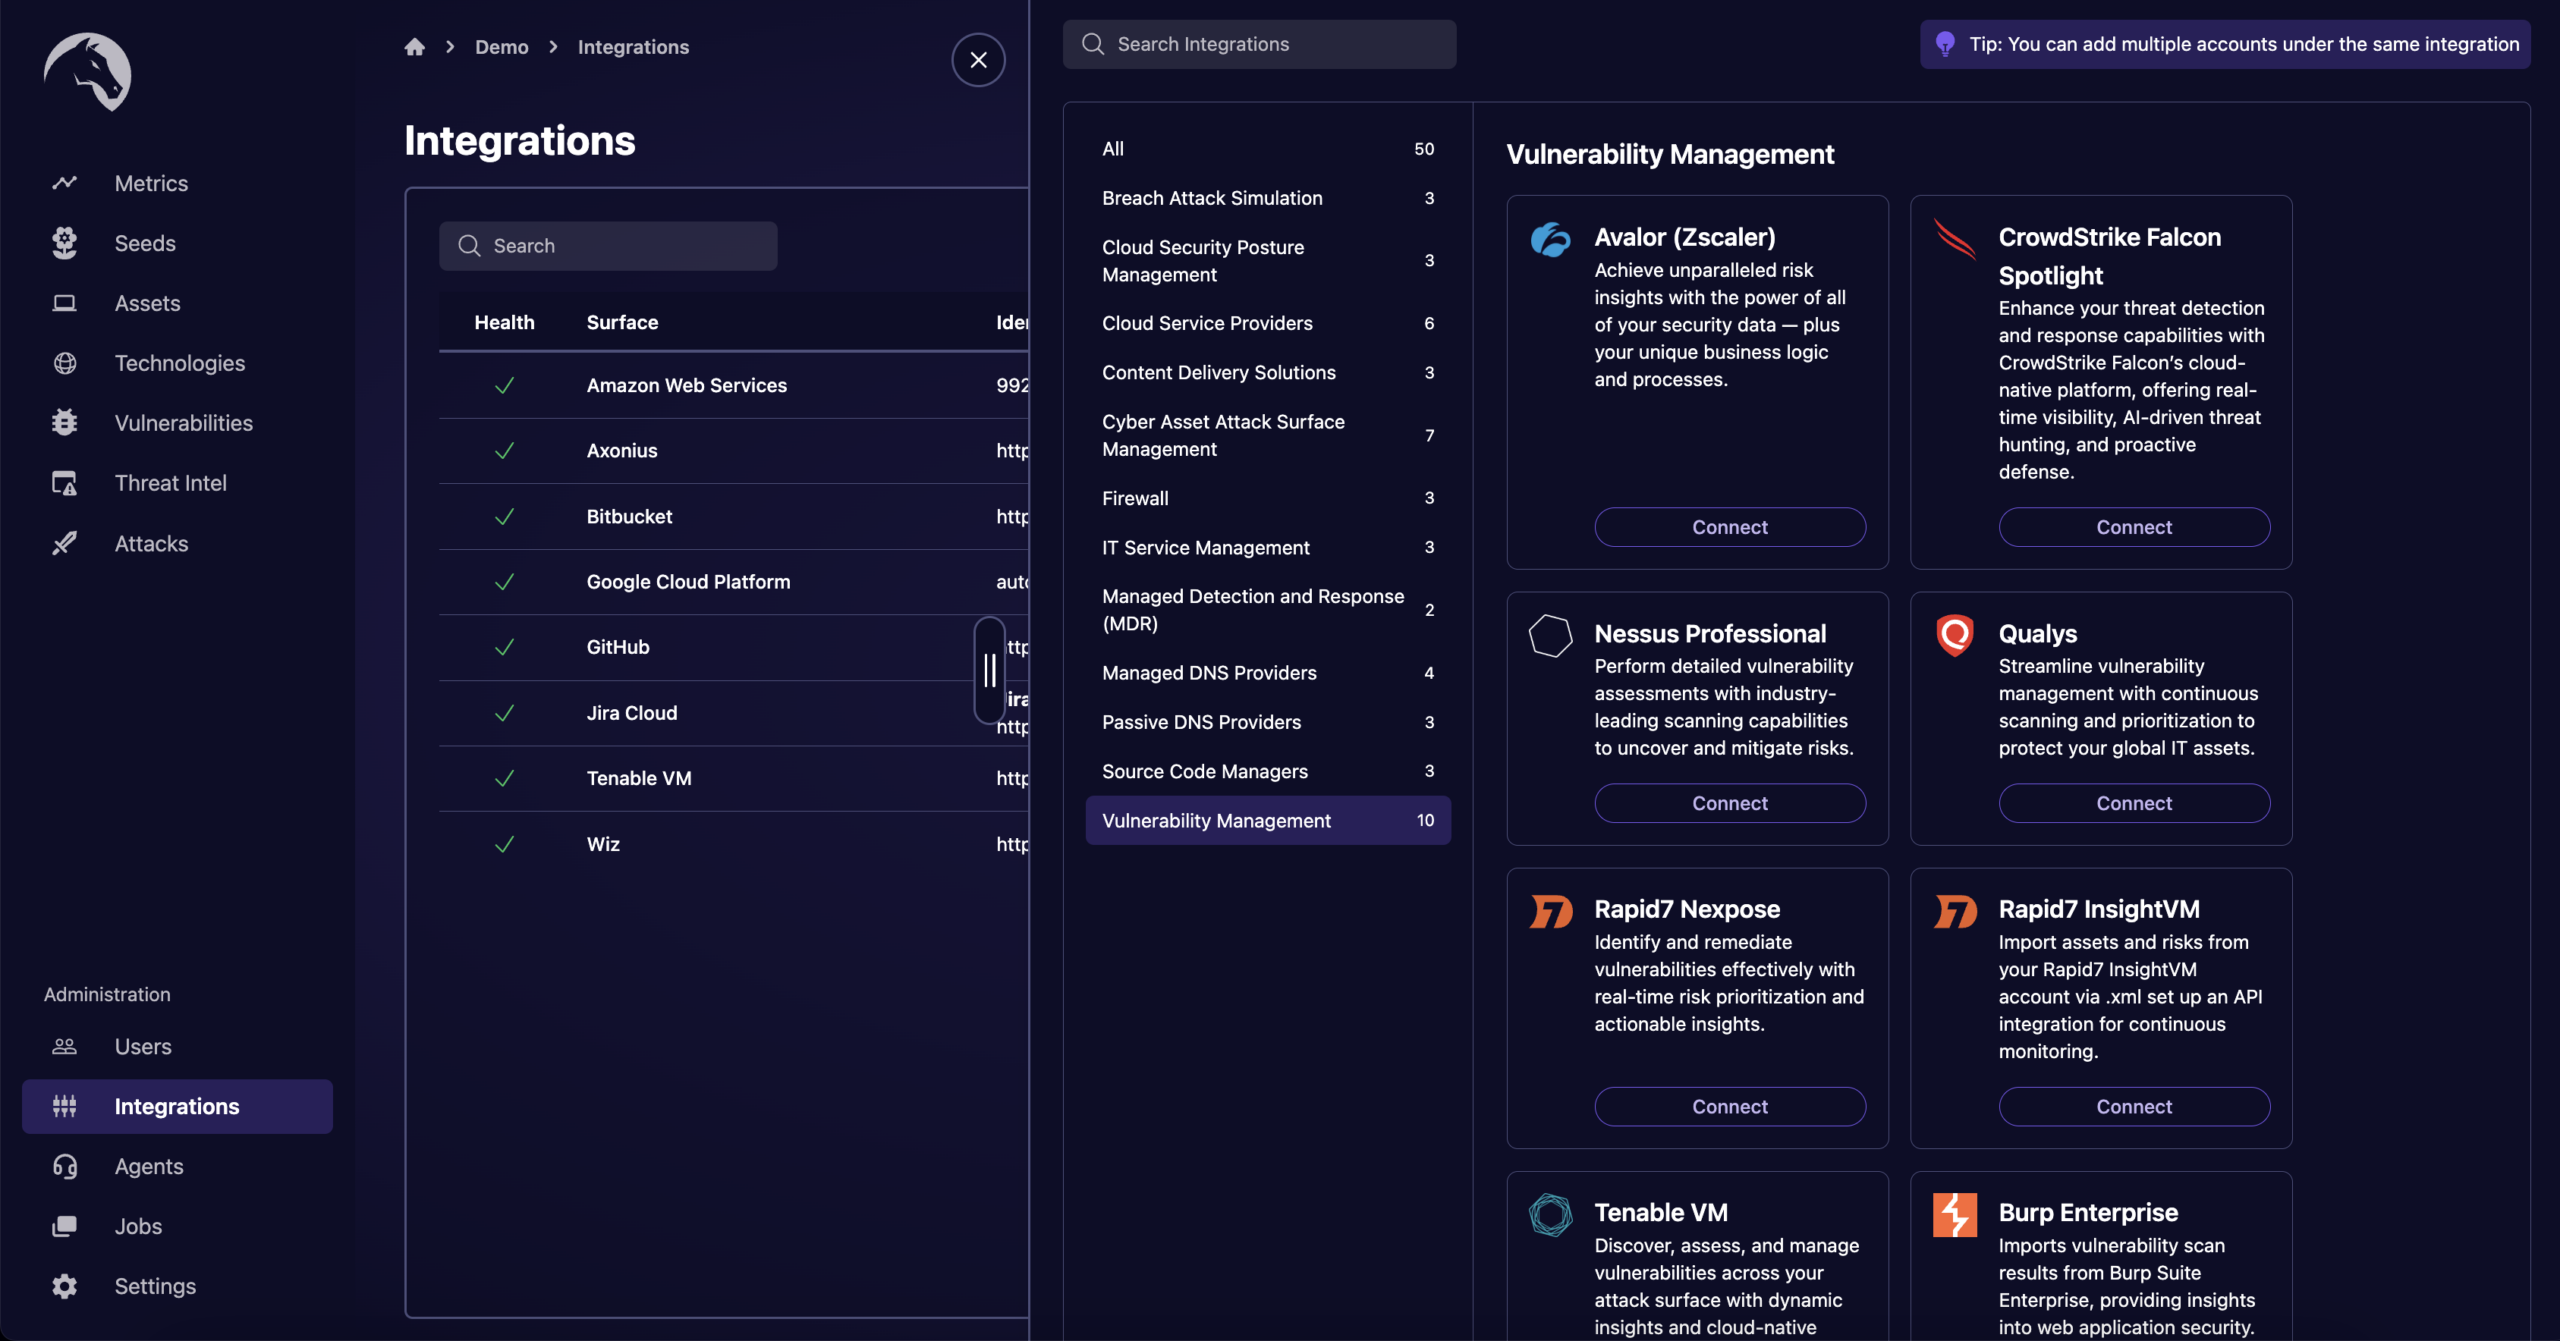Select Breach Attack Simulation category
Viewport: 2560px width, 1341px height.
[1268, 198]
